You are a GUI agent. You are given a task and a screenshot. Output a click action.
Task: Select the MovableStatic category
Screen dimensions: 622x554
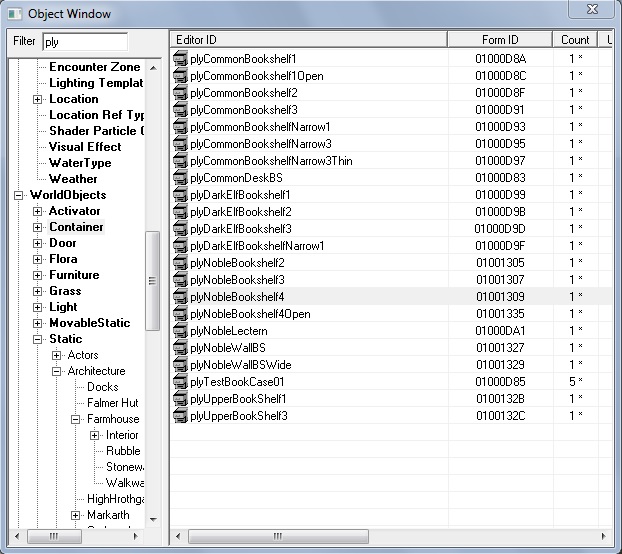pyautogui.click(x=89, y=323)
